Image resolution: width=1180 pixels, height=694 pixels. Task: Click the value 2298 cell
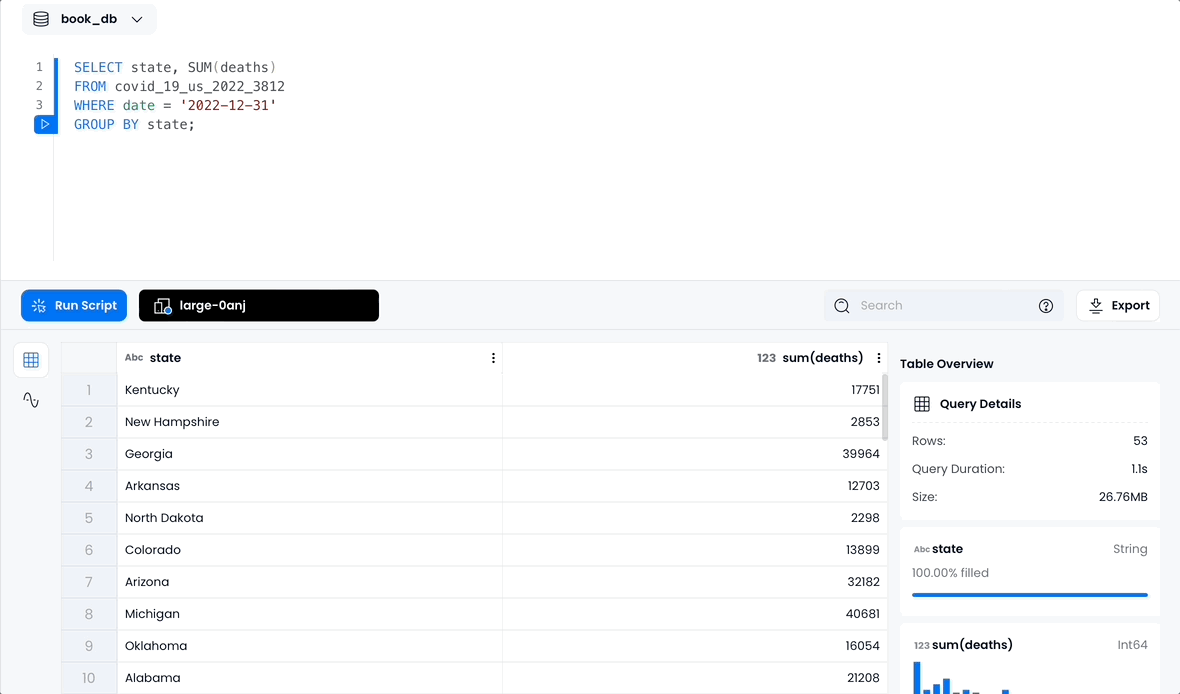click(x=695, y=518)
